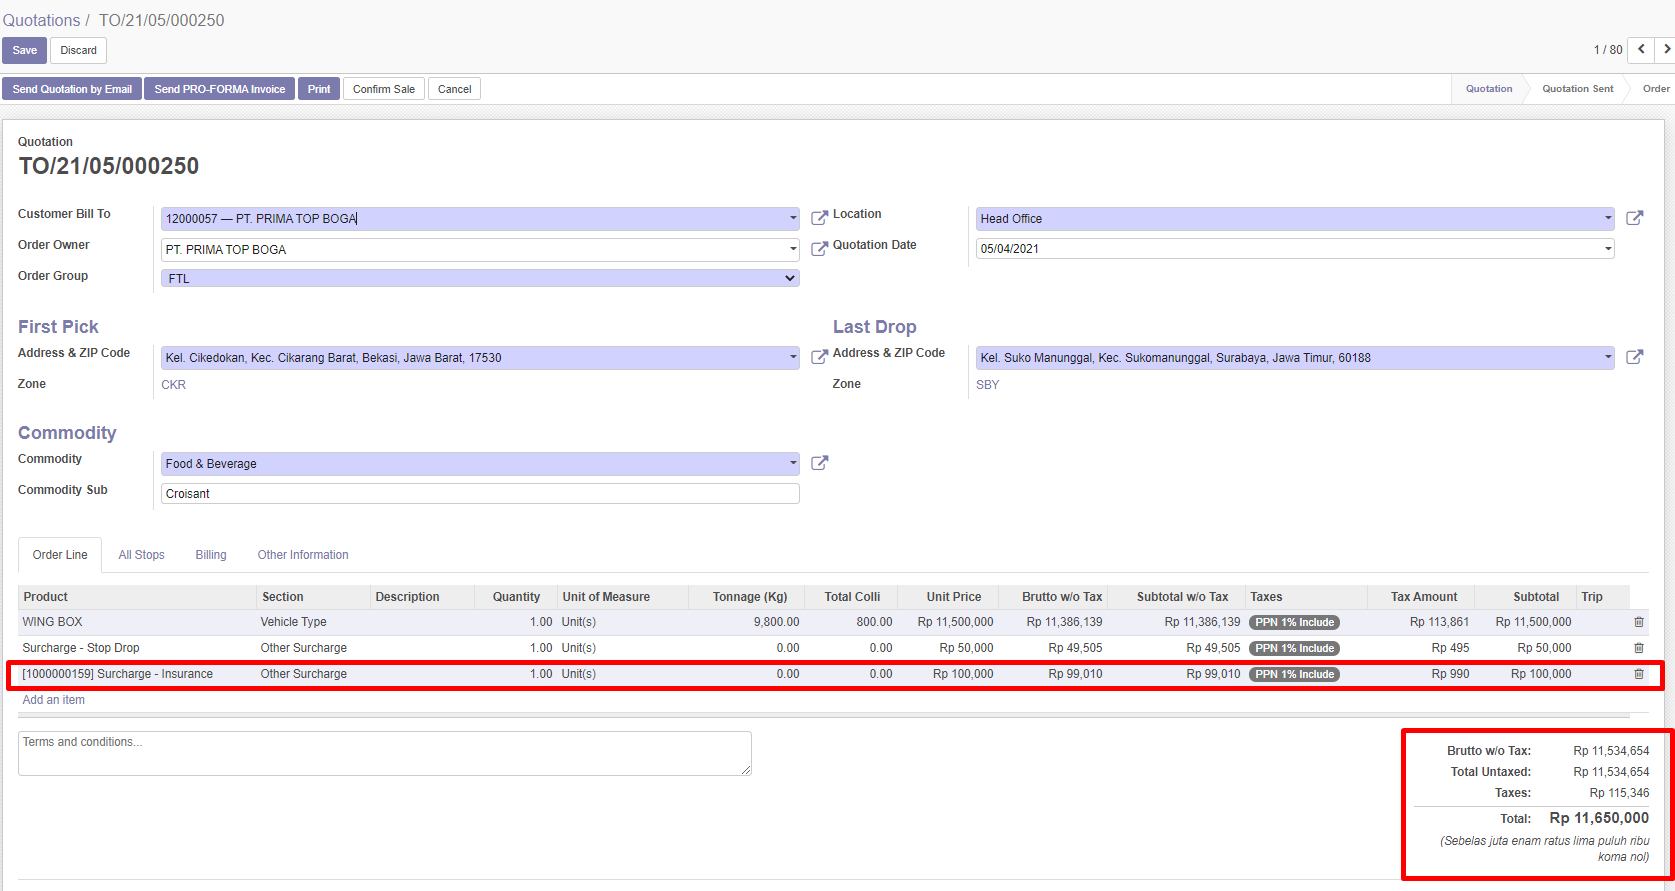
Task: Sort by Product column header
Action: pos(137,597)
